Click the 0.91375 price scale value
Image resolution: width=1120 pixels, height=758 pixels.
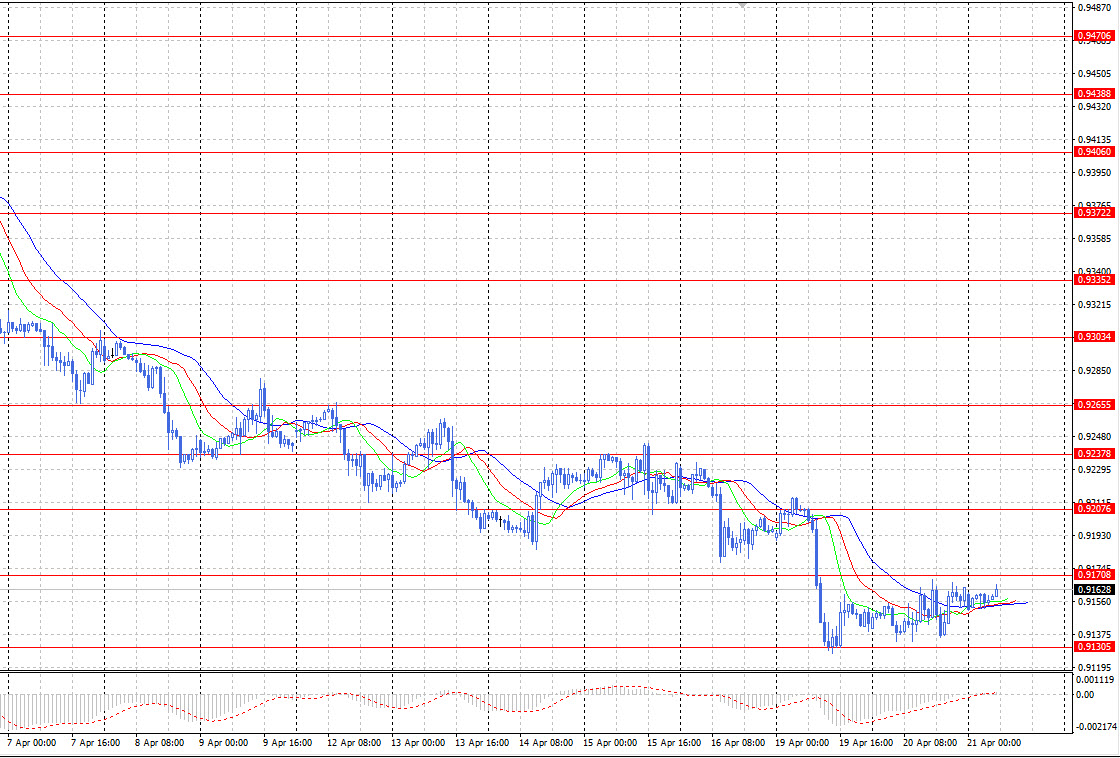(x=1094, y=634)
